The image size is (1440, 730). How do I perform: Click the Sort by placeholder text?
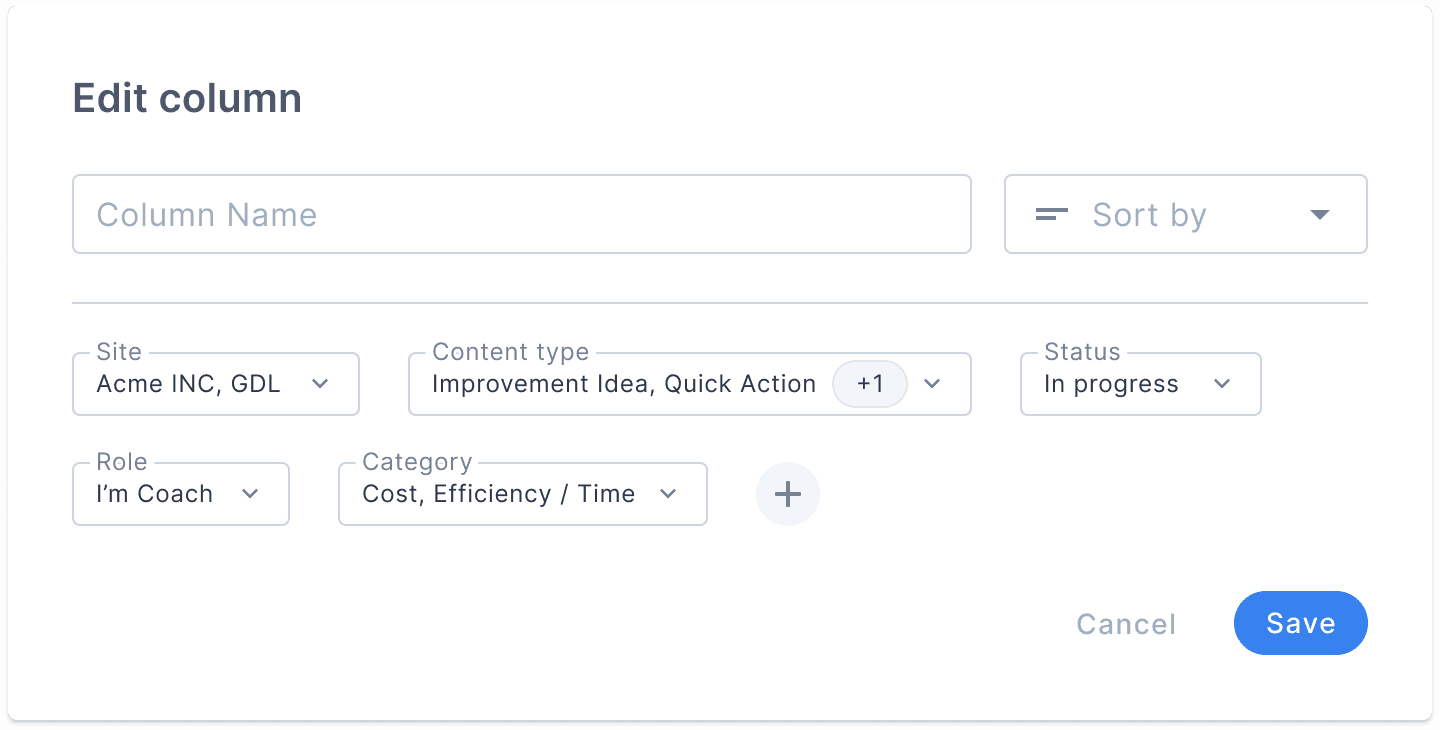(x=1149, y=215)
